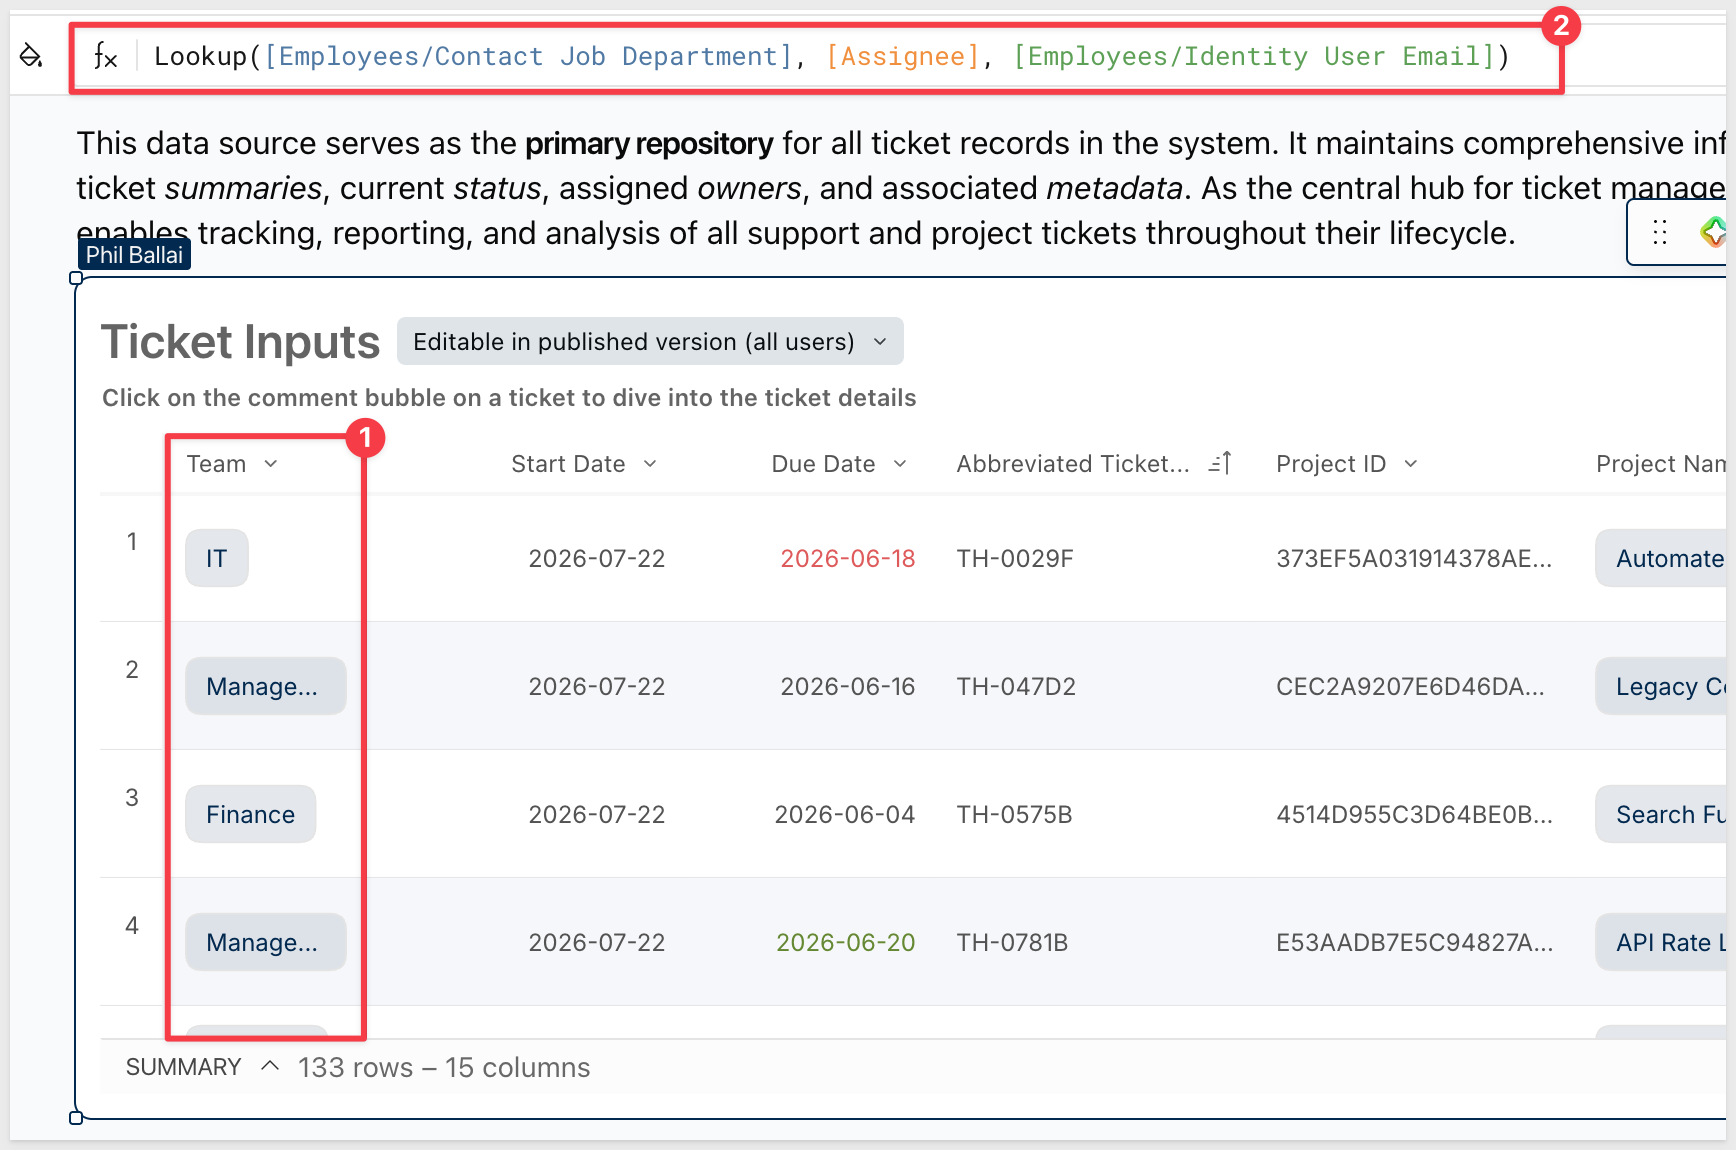Click the Ticket Inputs table title
Image resolution: width=1736 pixels, height=1150 pixels.
[241, 342]
